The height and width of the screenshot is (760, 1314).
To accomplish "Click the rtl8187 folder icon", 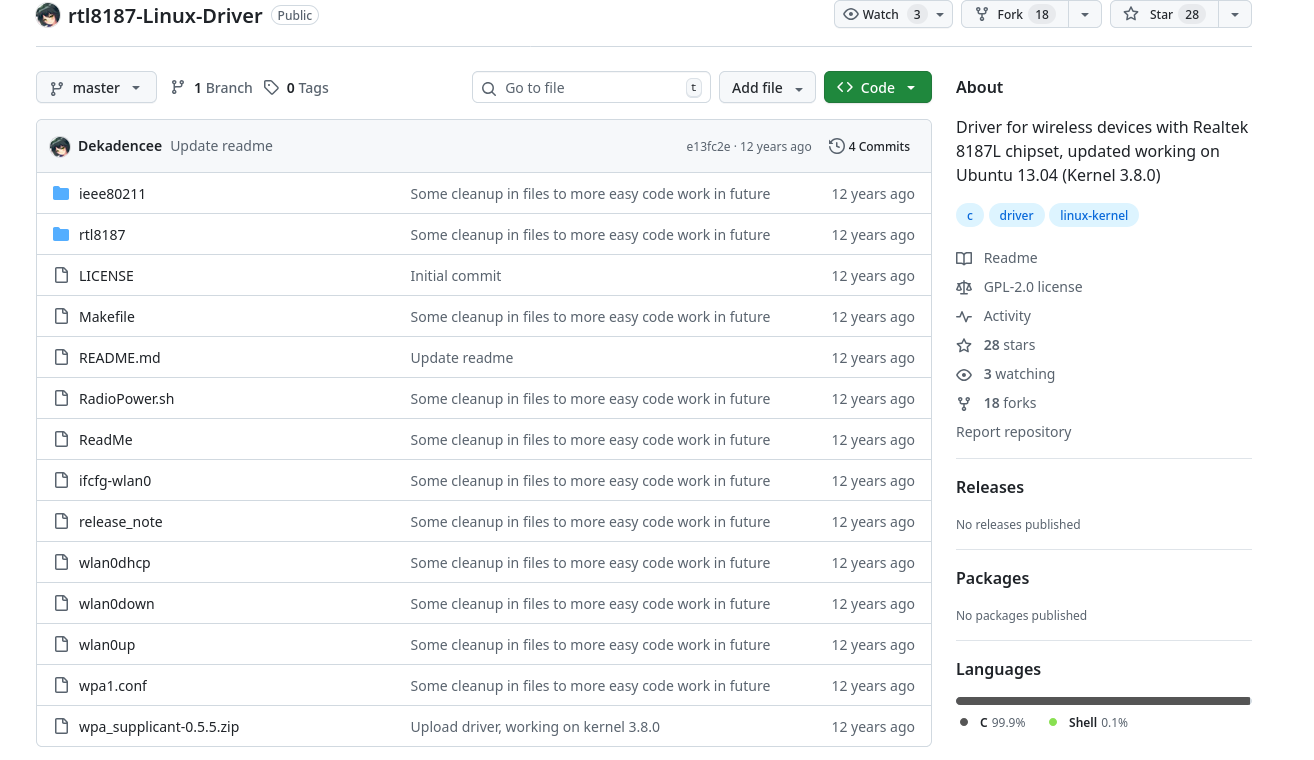I will tap(61, 235).
